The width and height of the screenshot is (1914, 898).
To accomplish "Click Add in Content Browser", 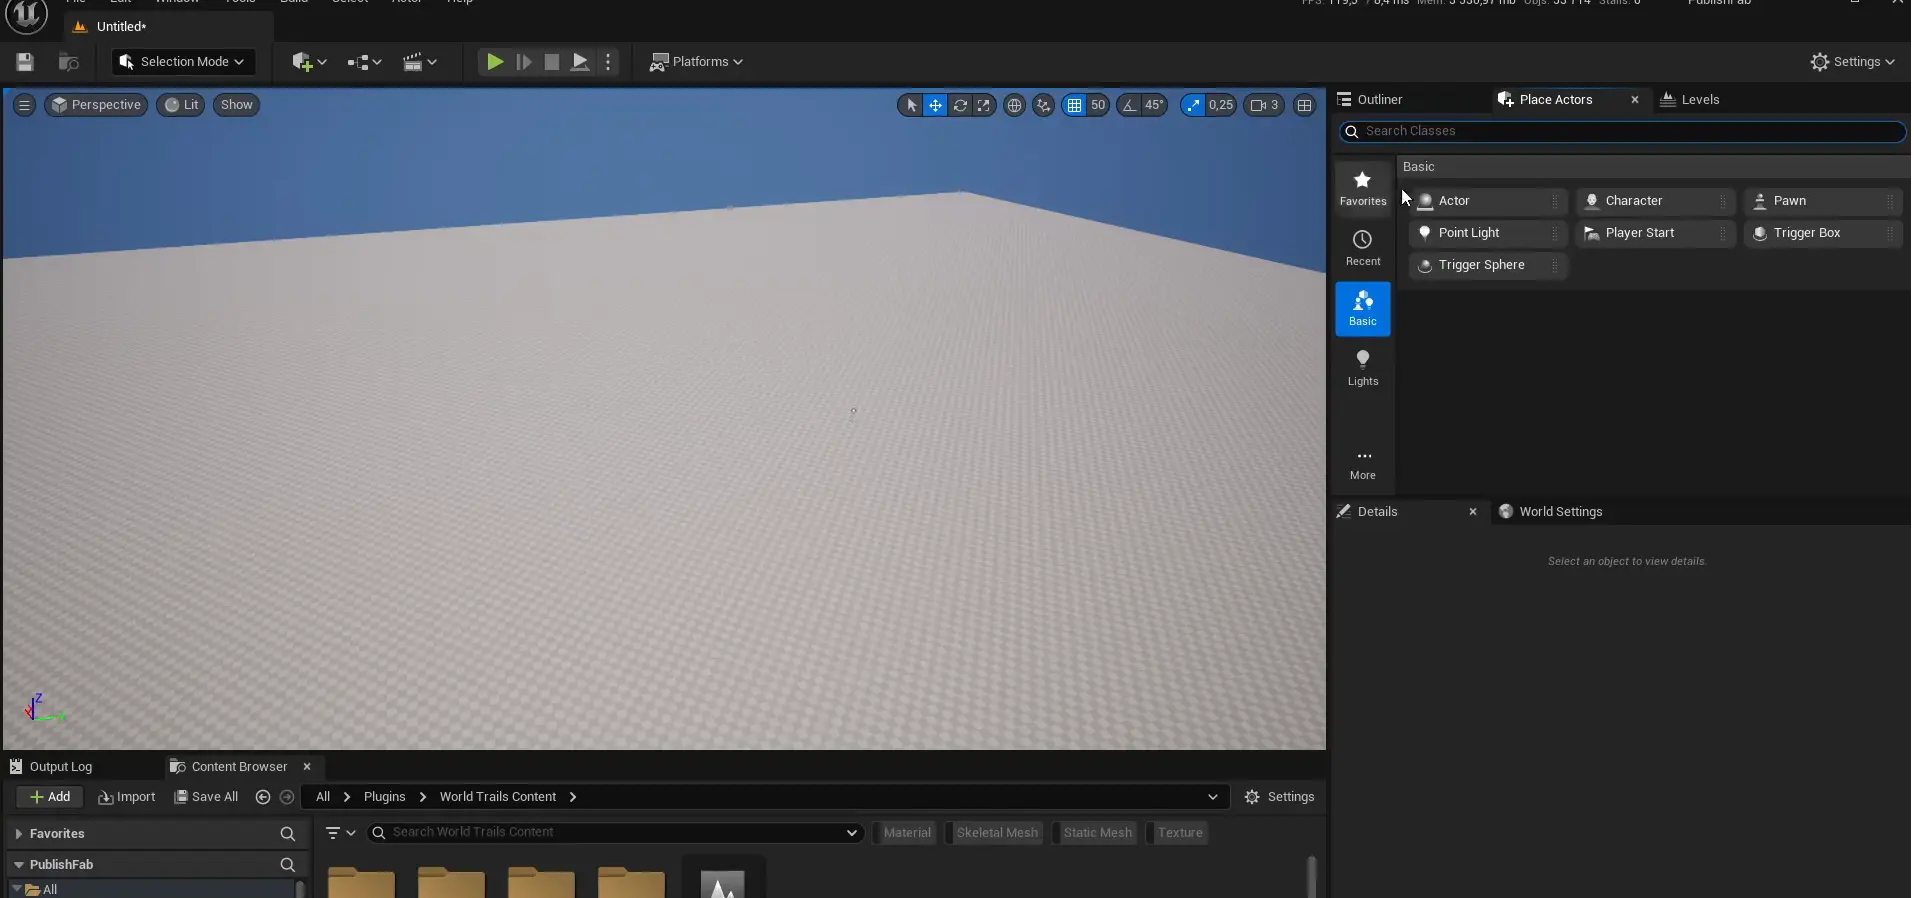I will pos(50,797).
